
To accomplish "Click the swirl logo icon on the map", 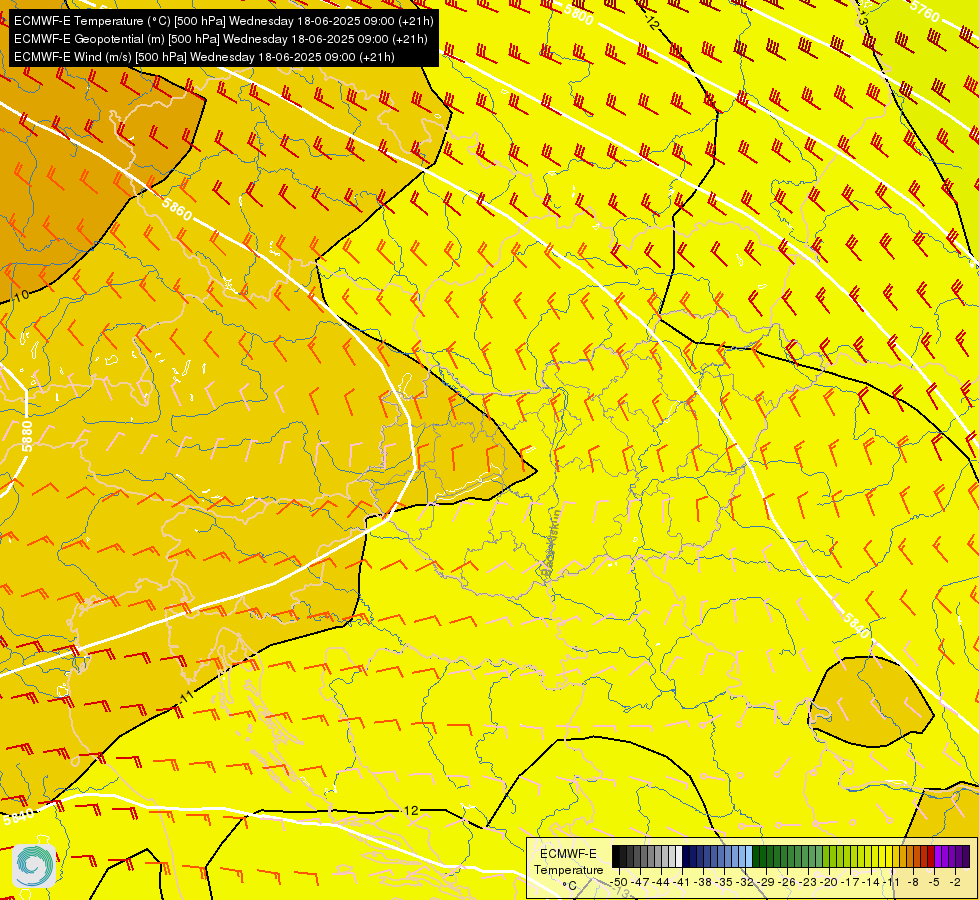I will (x=34, y=866).
